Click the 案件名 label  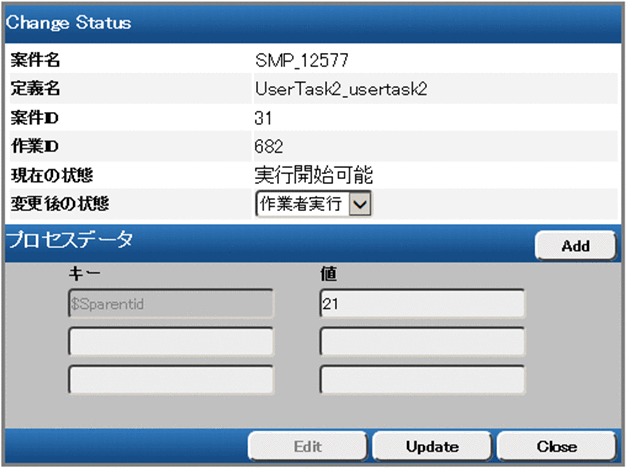point(35,60)
